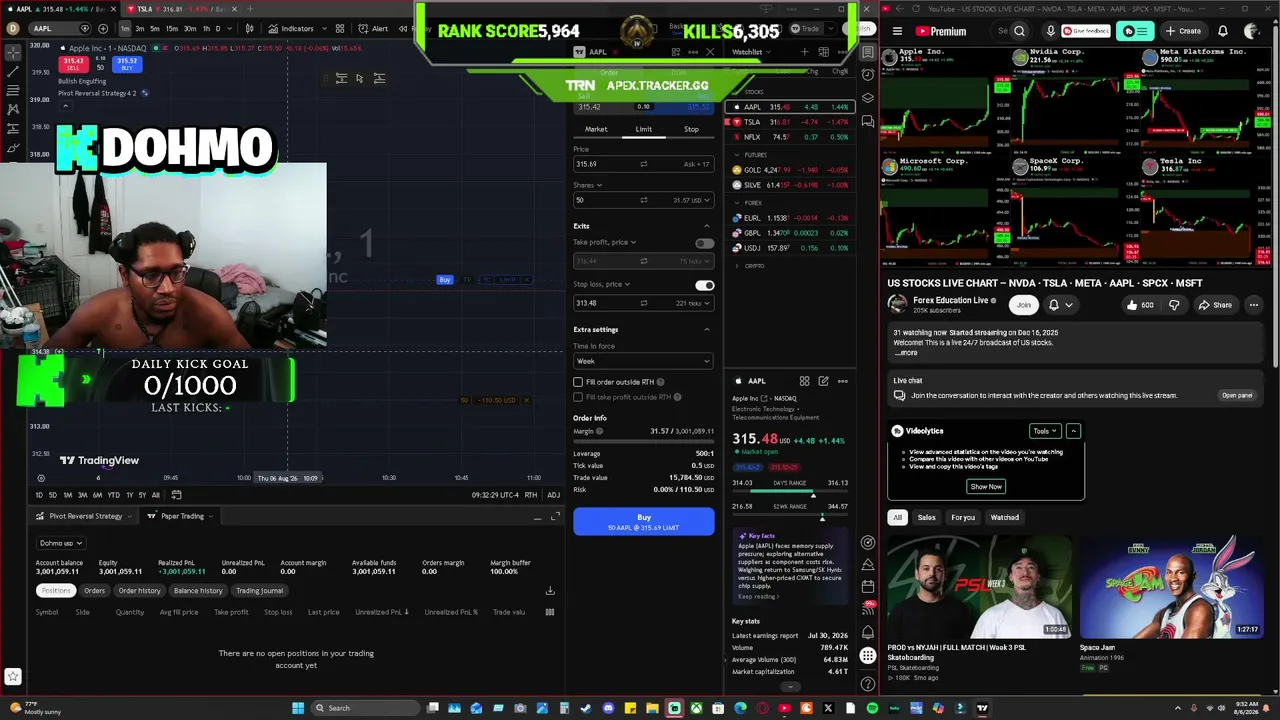The width and height of the screenshot is (1280, 720).
Task: Select the trend line drawing tool
Action: point(13,72)
